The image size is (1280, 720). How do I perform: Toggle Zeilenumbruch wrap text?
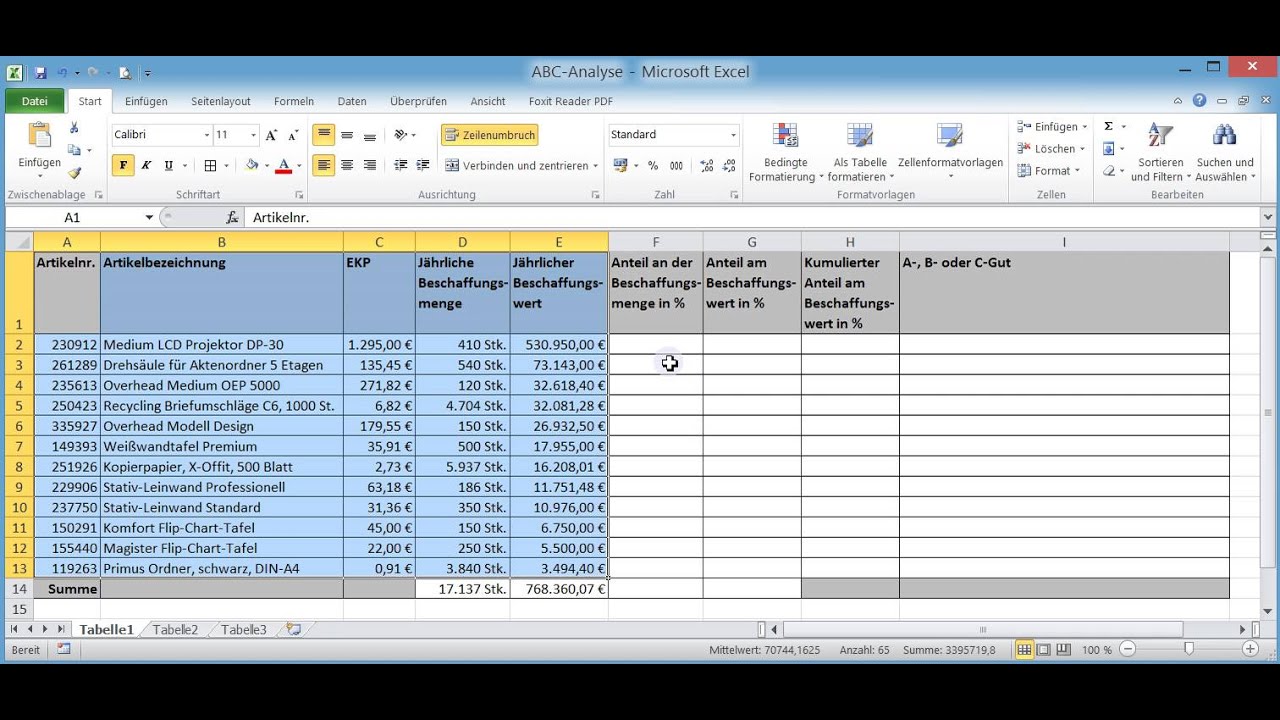[490, 135]
